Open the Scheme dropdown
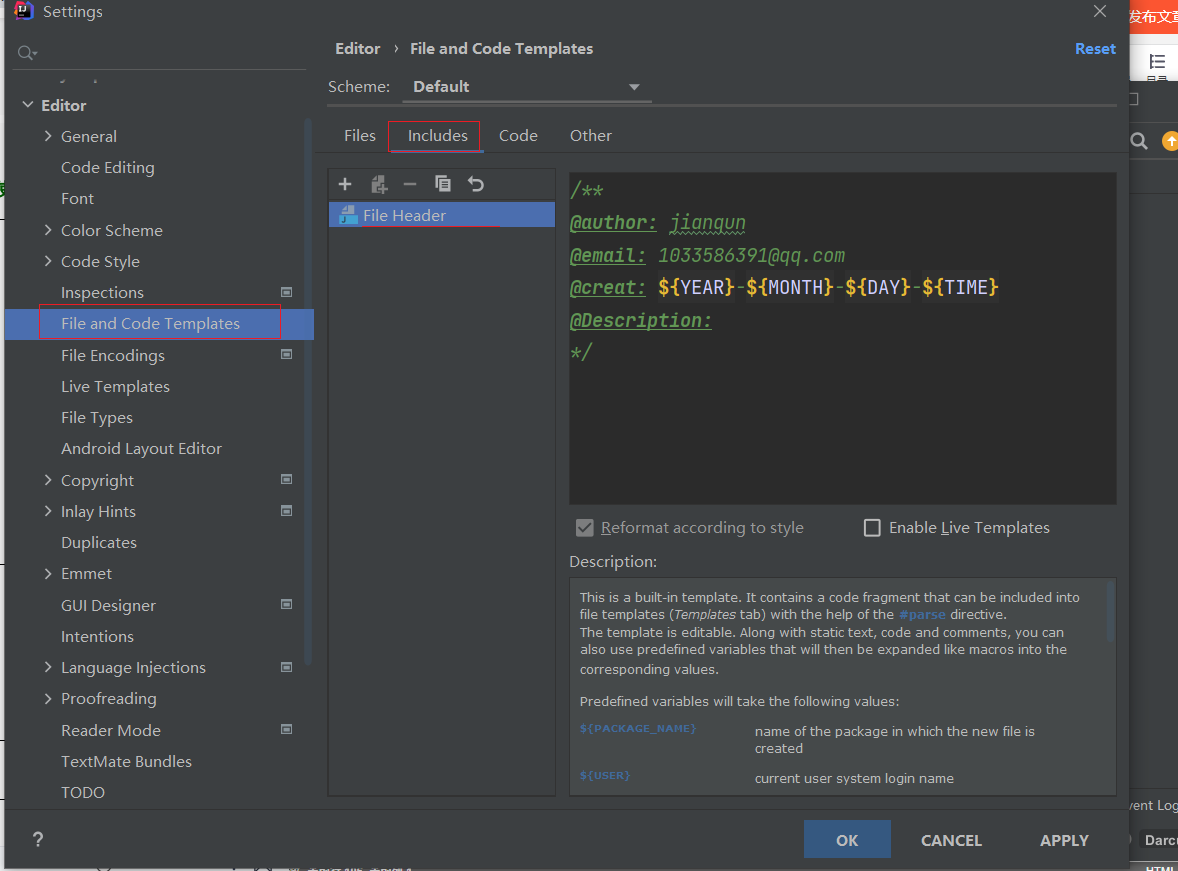1178x871 pixels. [527, 86]
